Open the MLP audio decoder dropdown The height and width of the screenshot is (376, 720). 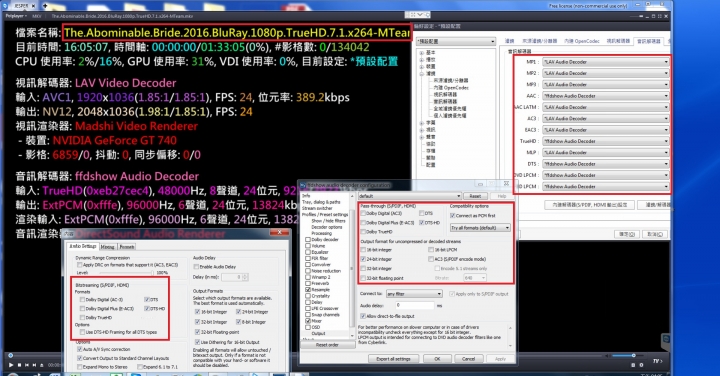point(605,152)
